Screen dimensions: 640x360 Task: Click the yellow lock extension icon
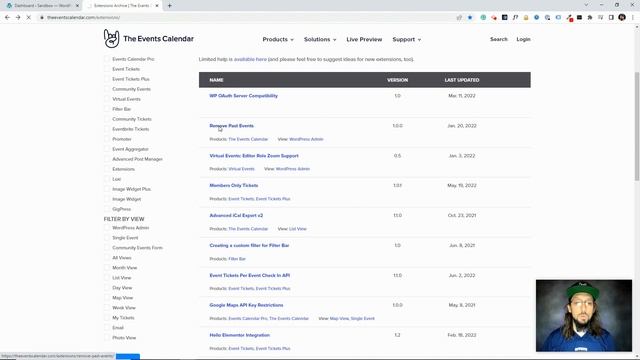pyautogui.click(x=526, y=18)
